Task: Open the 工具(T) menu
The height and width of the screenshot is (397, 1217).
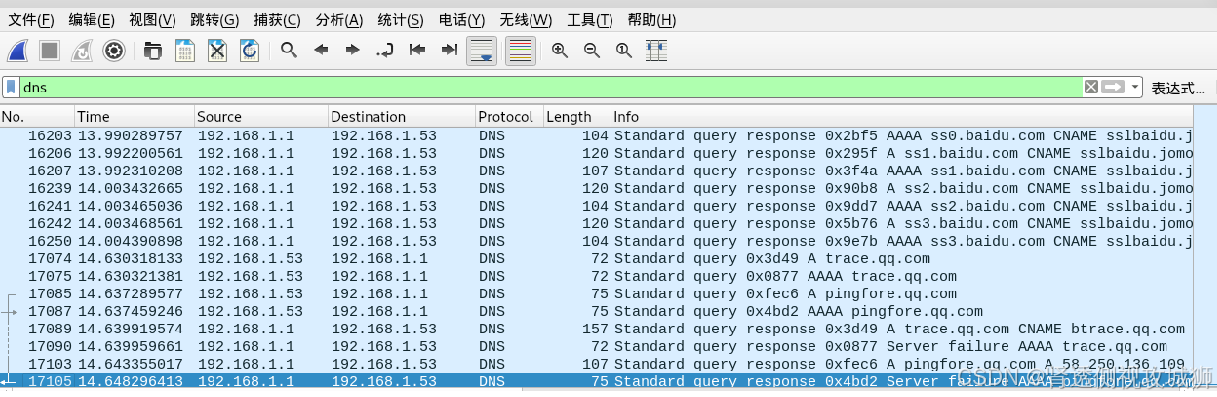Action: [x=590, y=20]
